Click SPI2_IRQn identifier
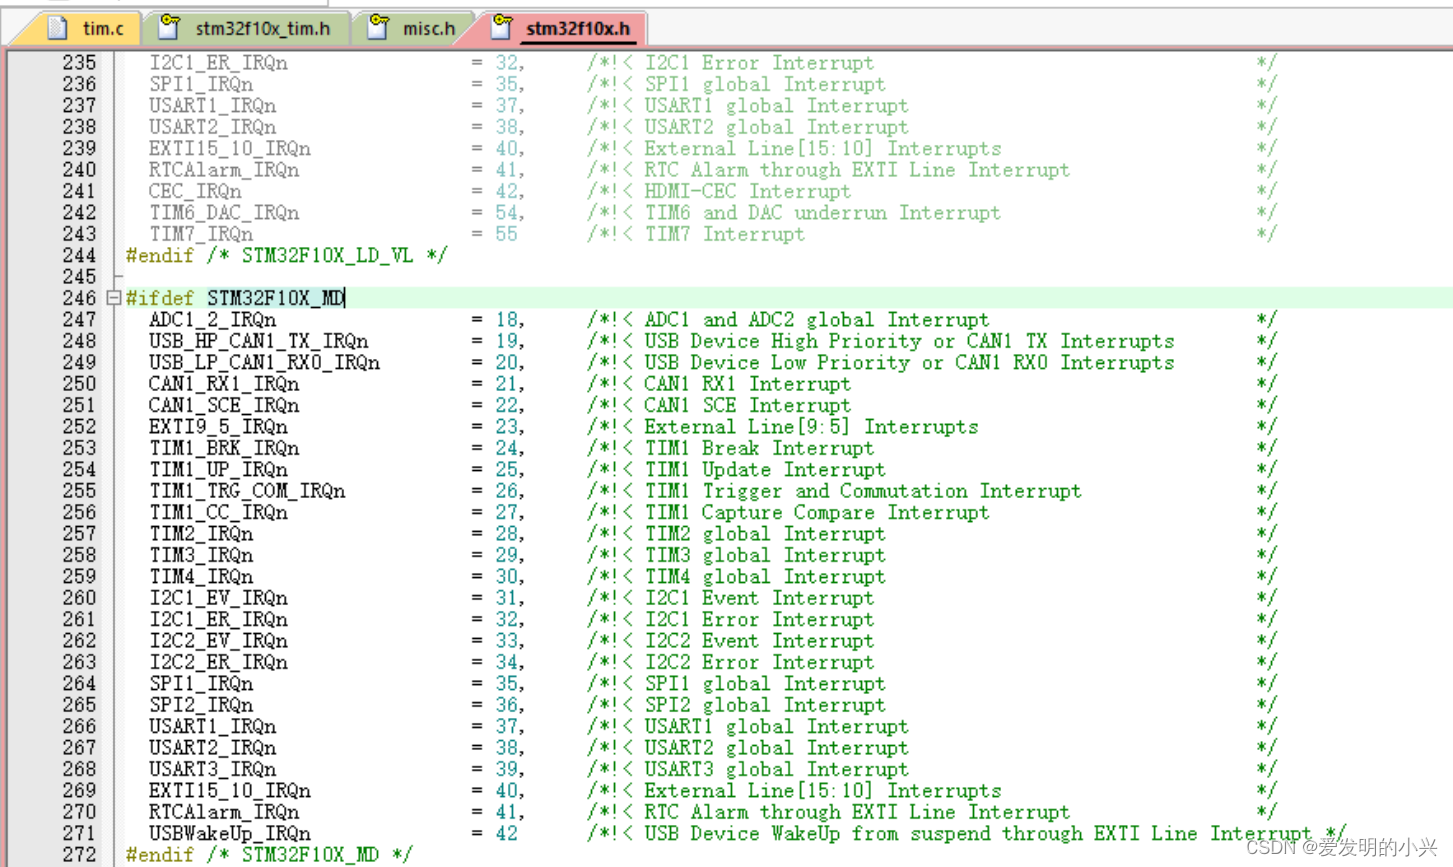 pos(201,705)
